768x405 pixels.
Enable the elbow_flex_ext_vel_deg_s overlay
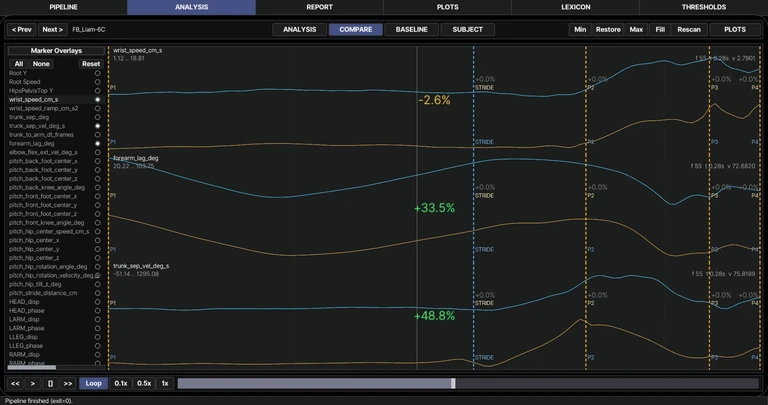coord(97,152)
